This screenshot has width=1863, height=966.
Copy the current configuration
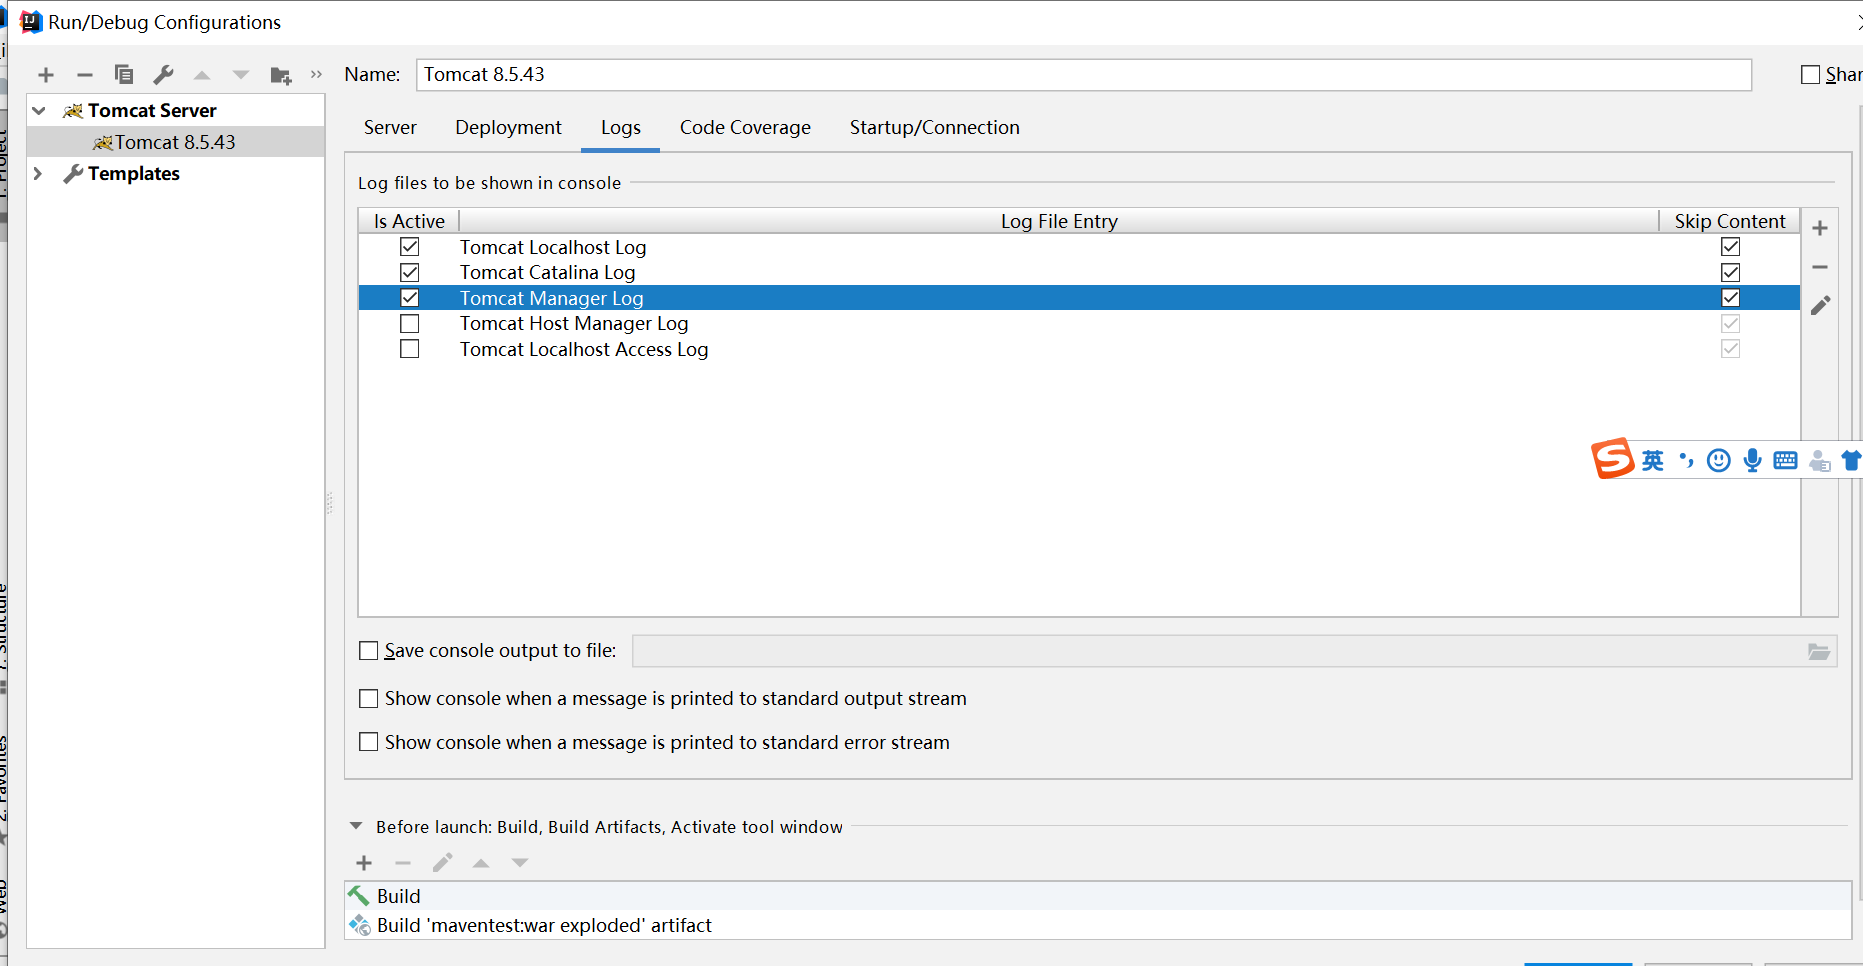point(124,74)
